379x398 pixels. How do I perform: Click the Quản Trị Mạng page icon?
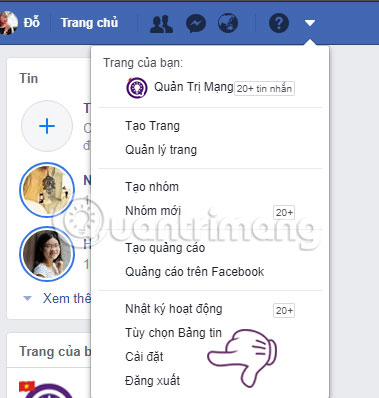[137, 87]
